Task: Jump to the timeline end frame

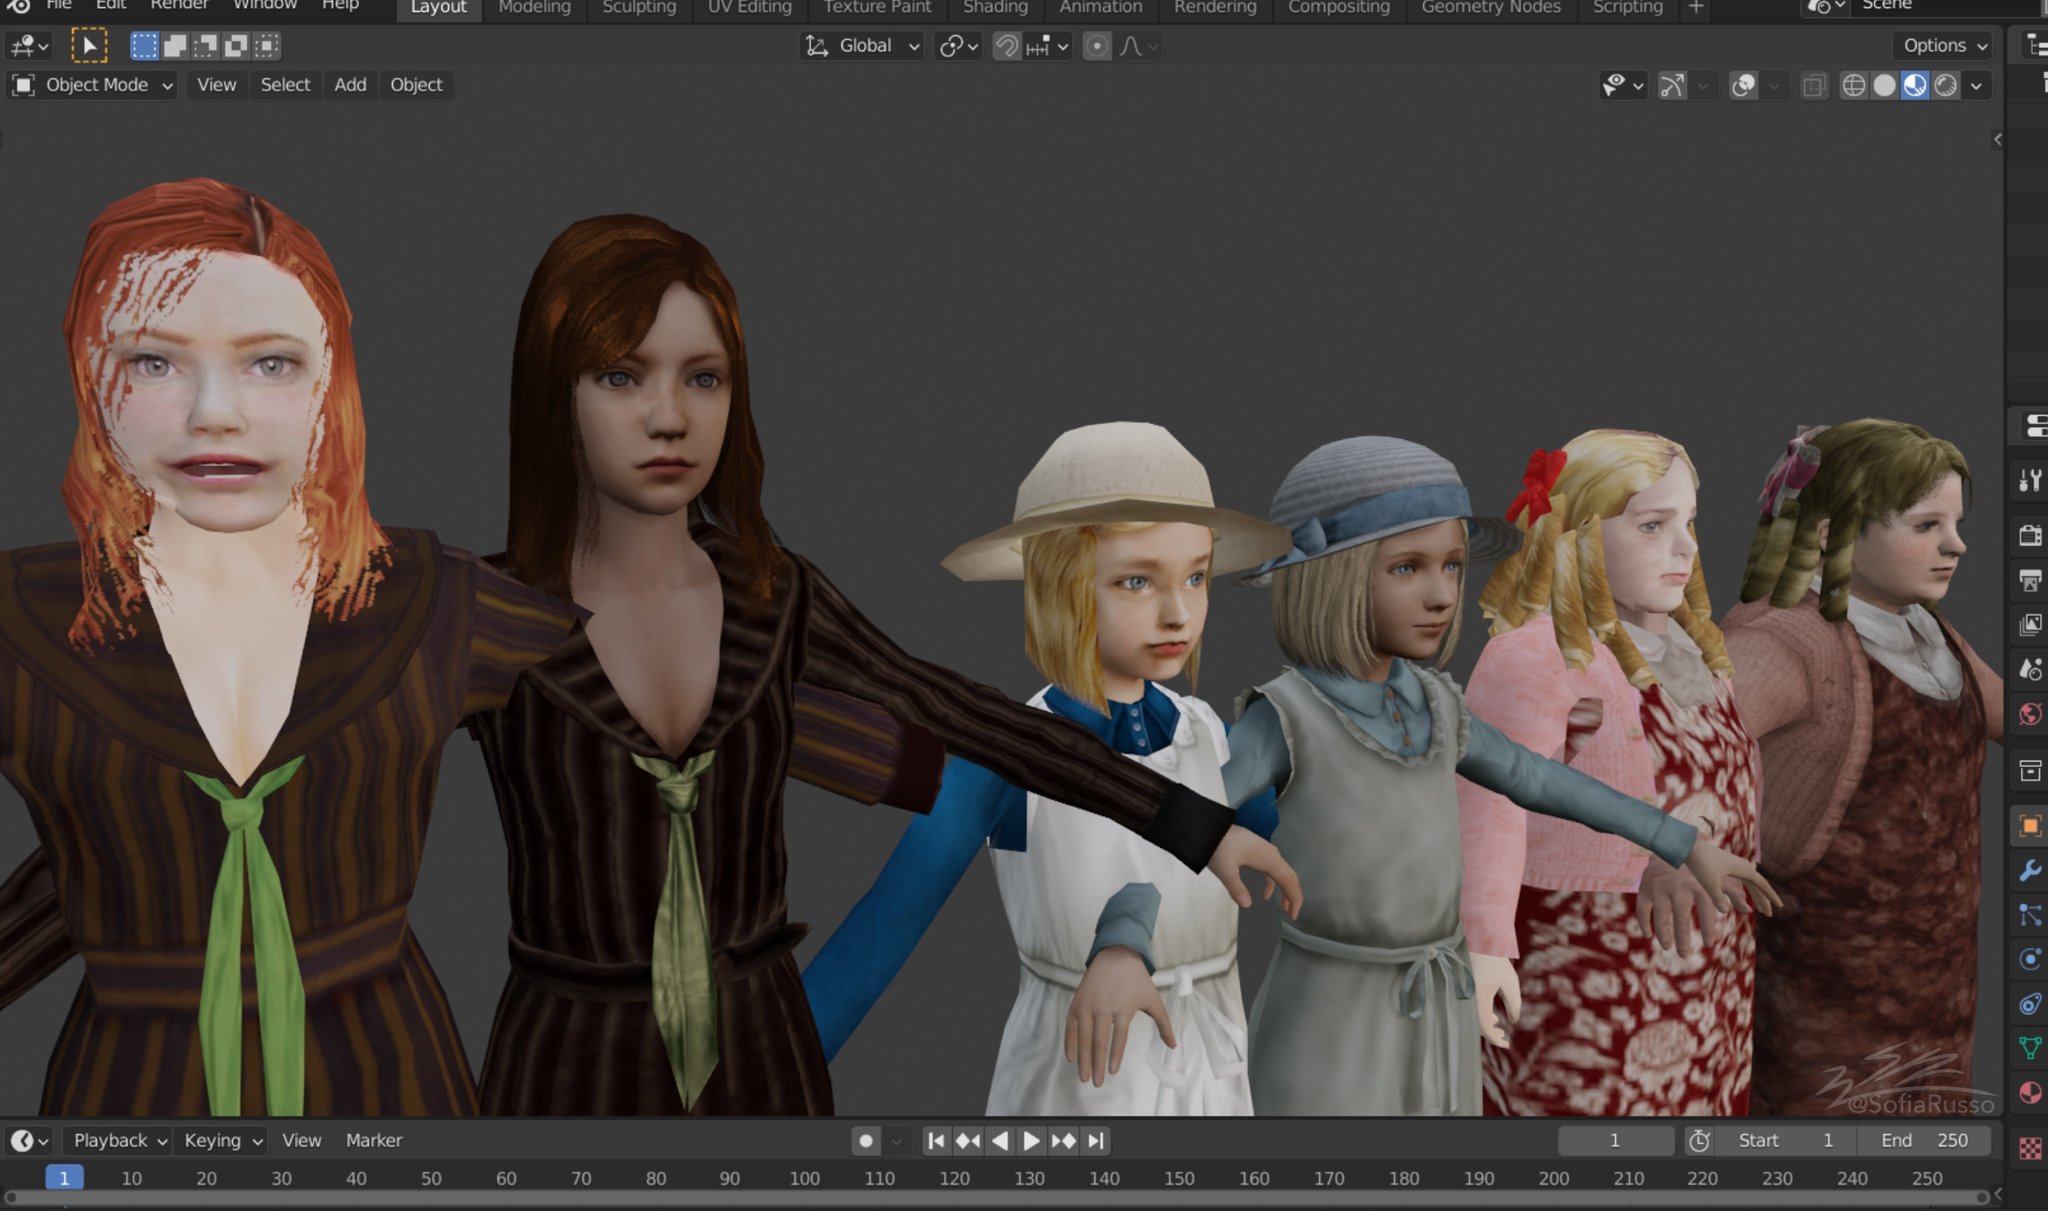Action: (1096, 1141)
